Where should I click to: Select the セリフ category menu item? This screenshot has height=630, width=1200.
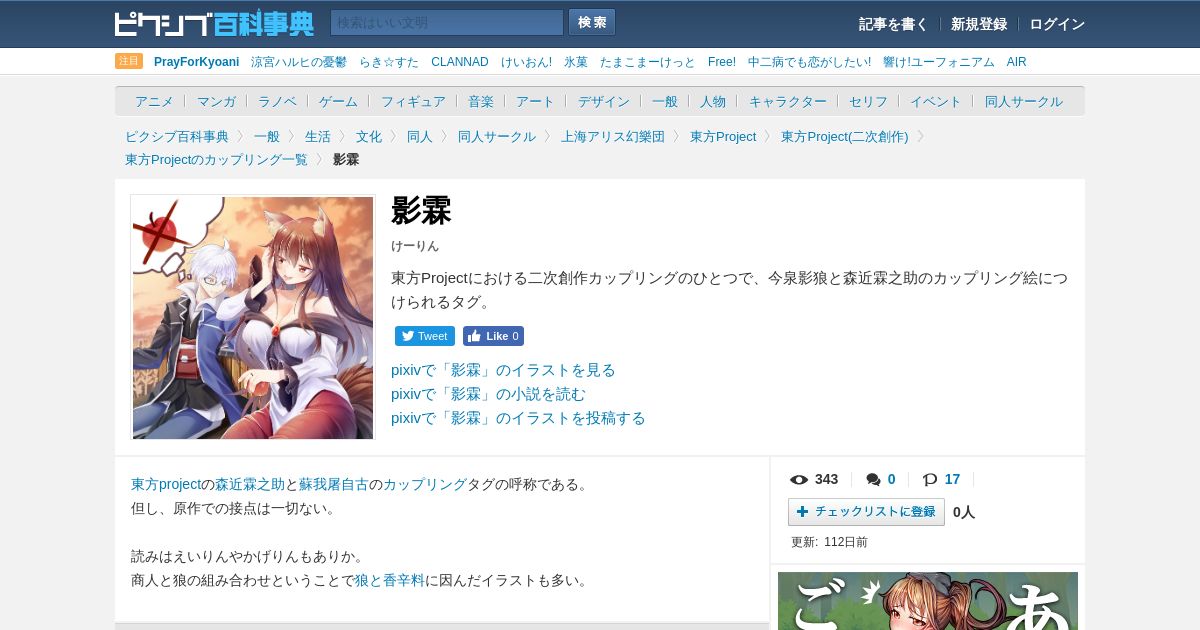[x=868, y=102]
